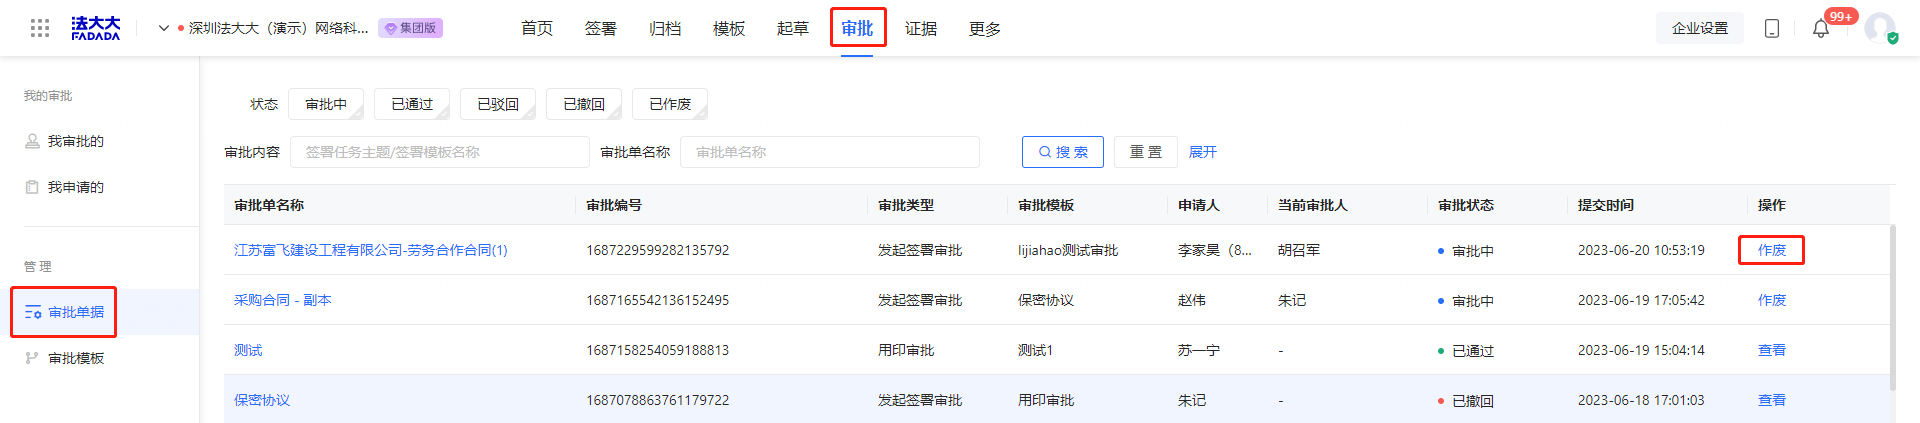Open the notification bell icon
Image resolution: width=1920 pixels, height=423 pixels.
(x=1821, y=28)
